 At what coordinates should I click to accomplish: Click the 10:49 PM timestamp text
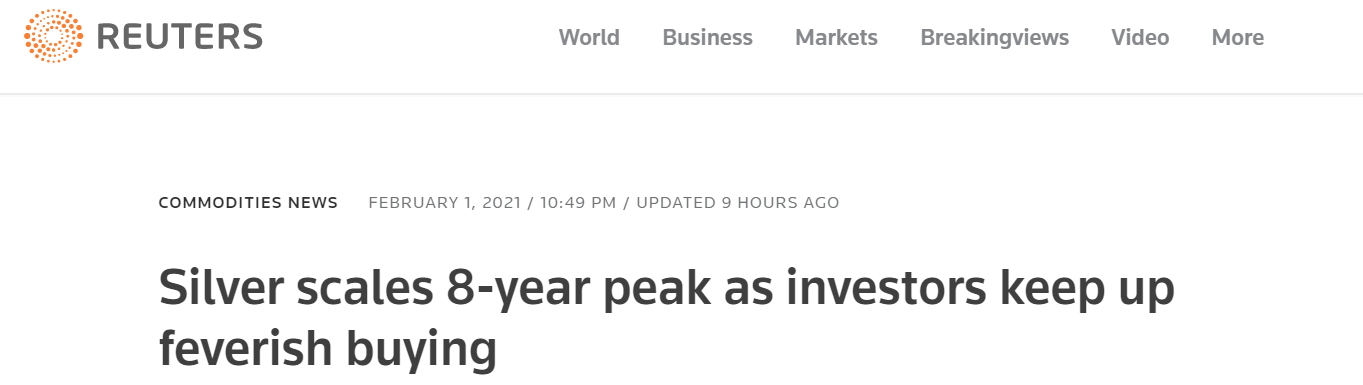pyautogui.click(x=579, y=203)
